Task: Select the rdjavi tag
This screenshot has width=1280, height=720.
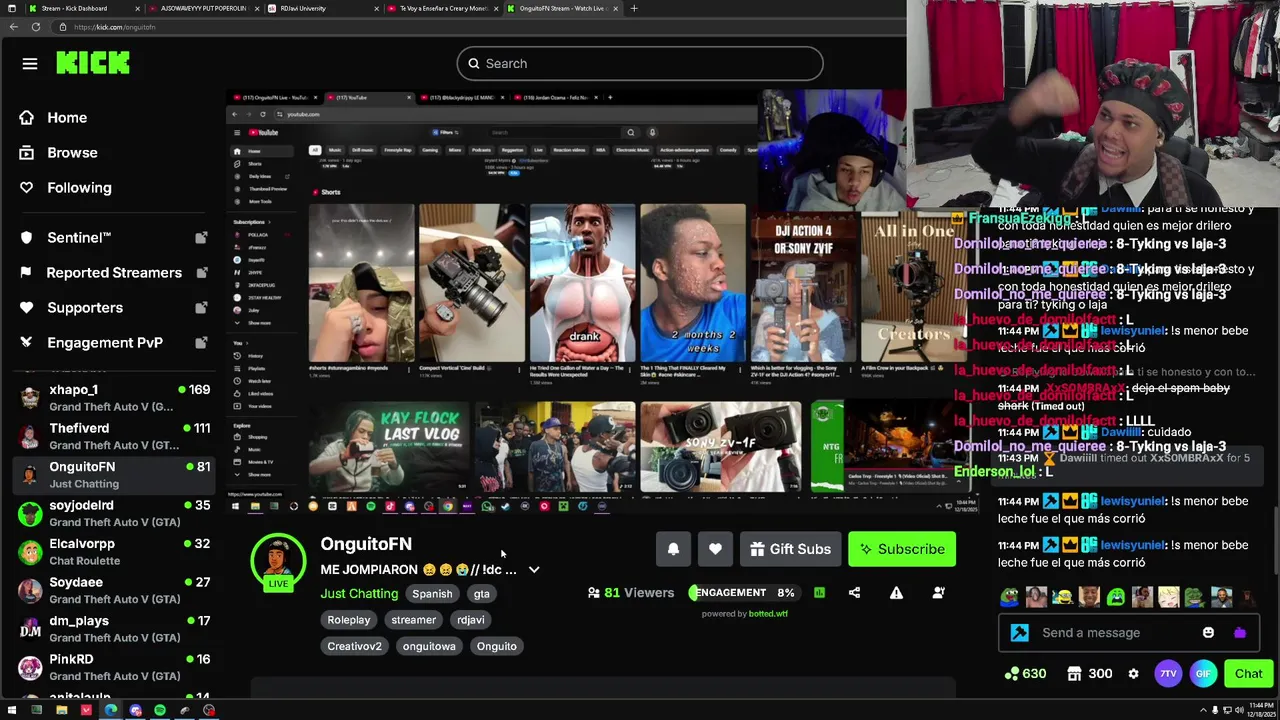Action: (x=471, y=620)
